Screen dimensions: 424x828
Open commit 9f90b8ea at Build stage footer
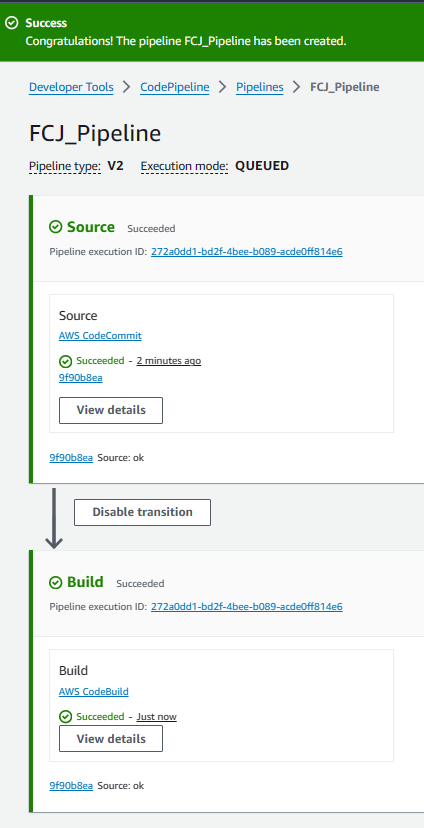pos(71,786)
